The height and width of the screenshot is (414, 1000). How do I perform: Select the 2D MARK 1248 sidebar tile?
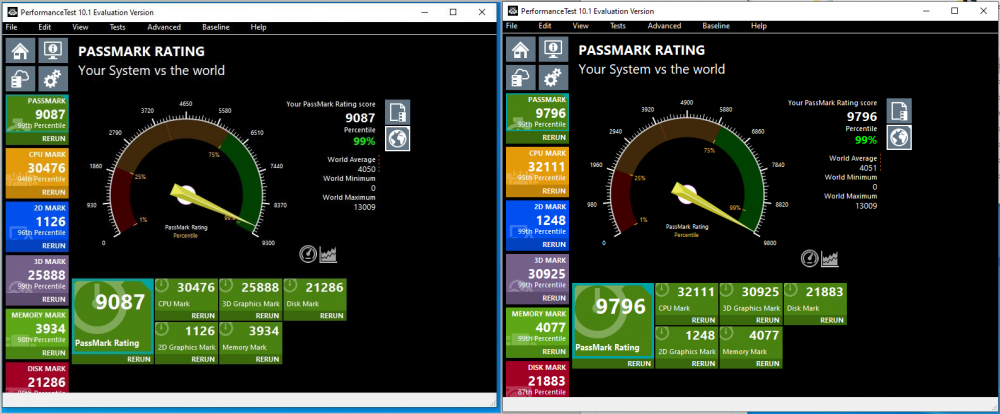click(537, 225)
